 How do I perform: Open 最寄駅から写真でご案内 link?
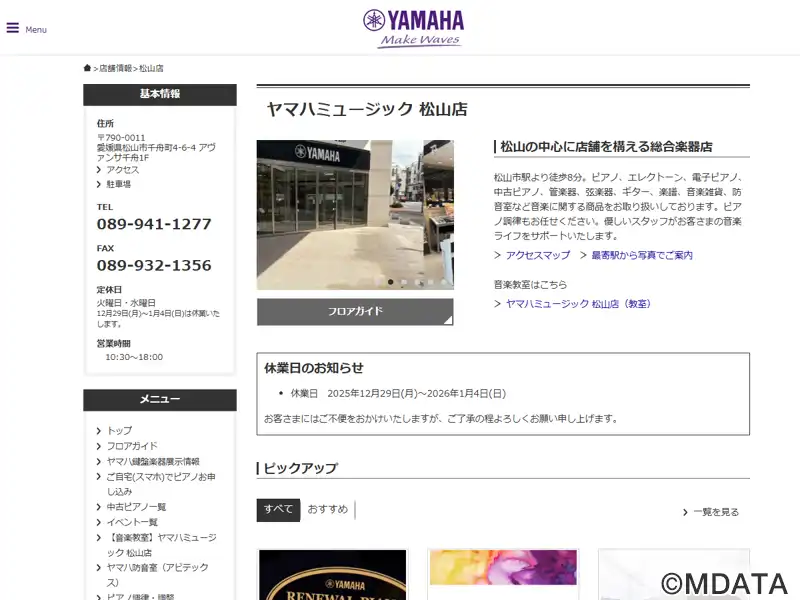(x=641, y=256)
